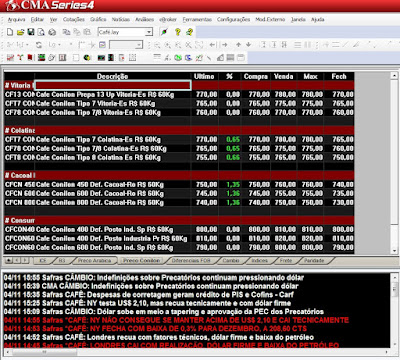
Task: Click the Print preview icon
Action: click(x=41, y=32)
